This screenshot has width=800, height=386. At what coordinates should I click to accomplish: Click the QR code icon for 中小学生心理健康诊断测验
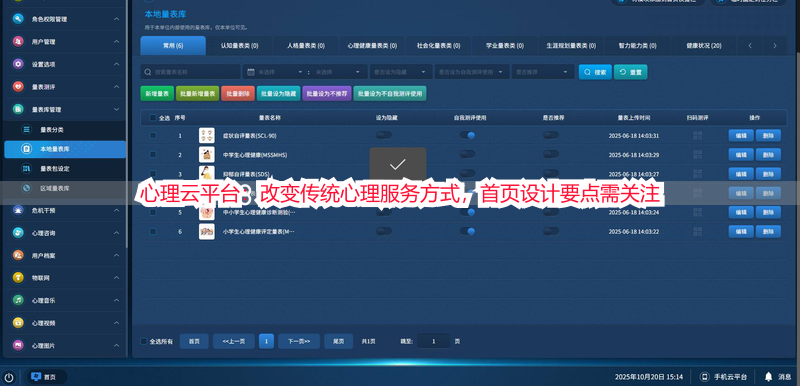[x=697, y=212]
